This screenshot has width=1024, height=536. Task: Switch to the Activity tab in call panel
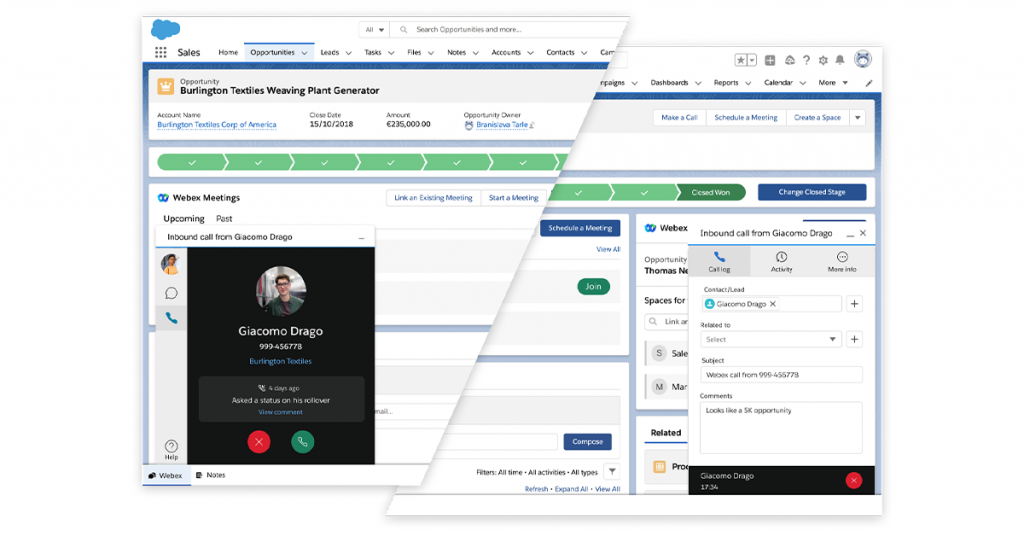[x=781, y=261]
